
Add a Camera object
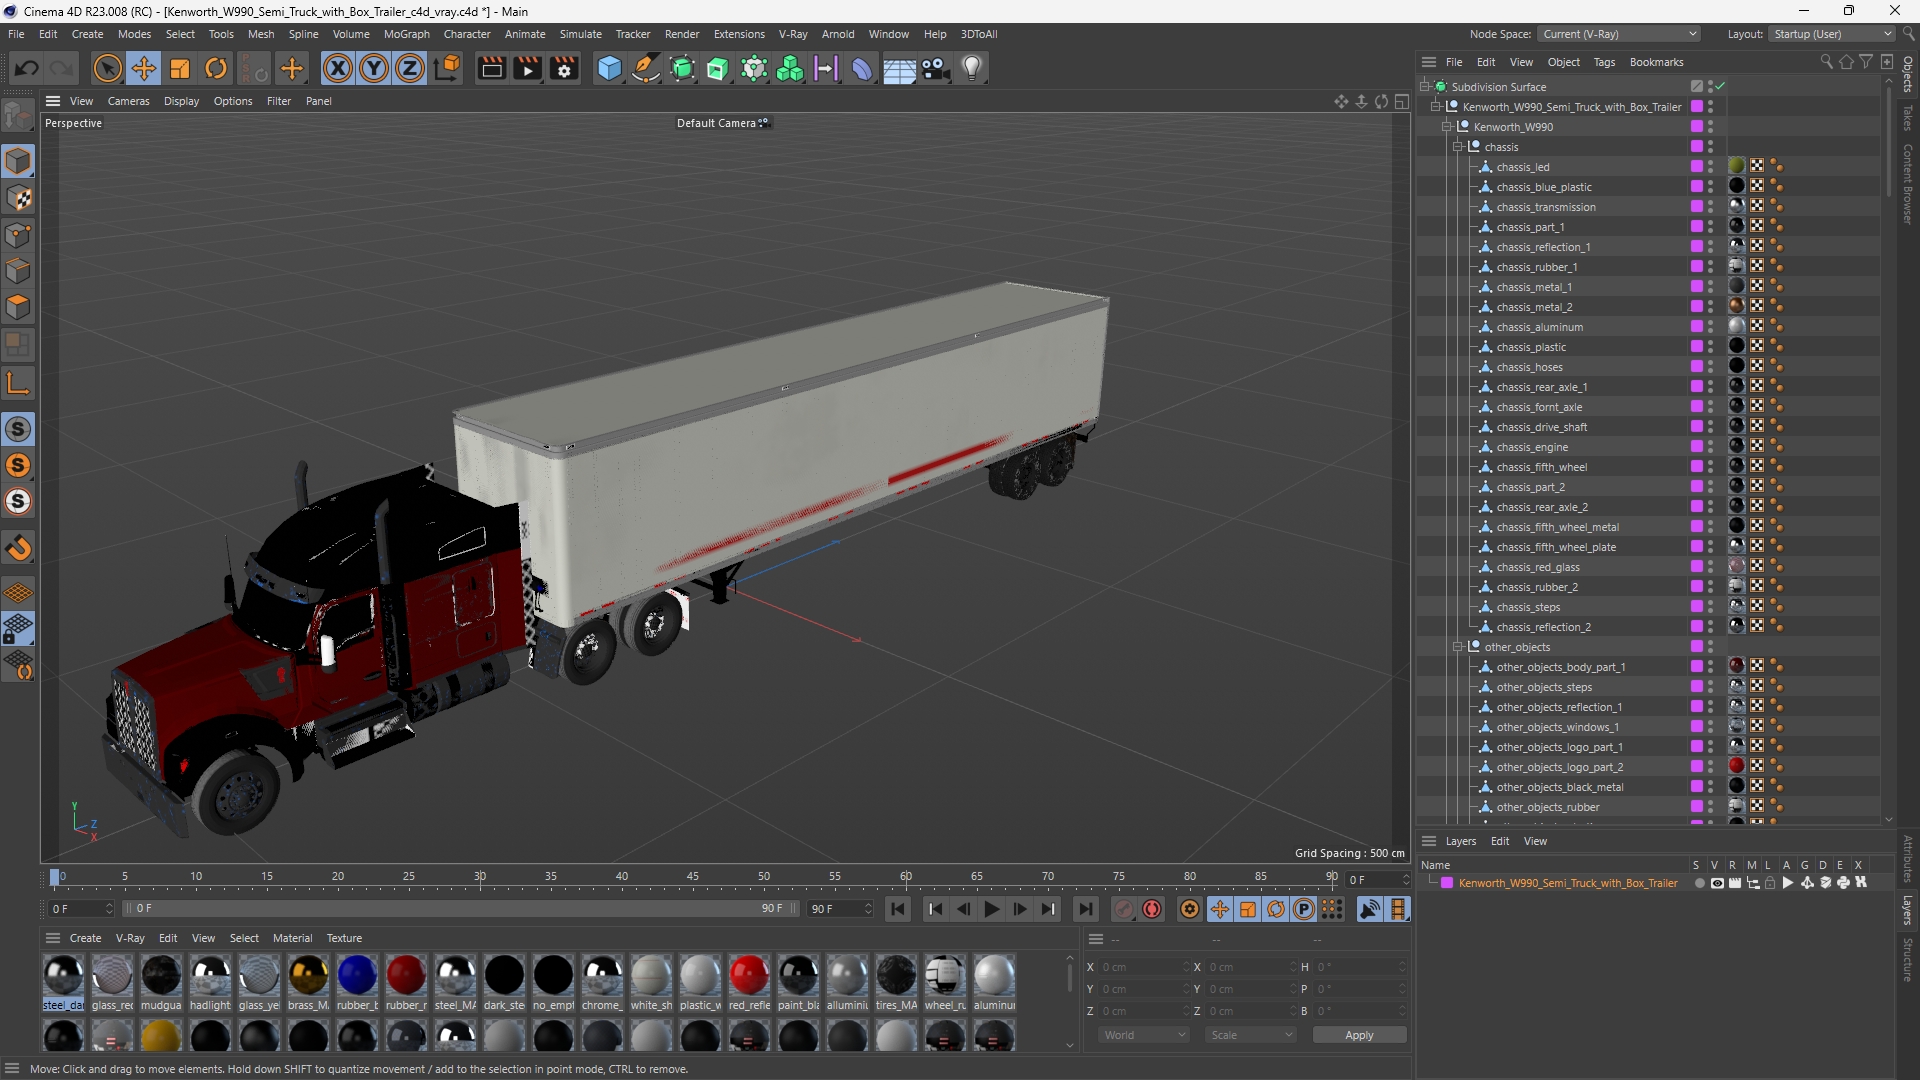tap(936, 68)
